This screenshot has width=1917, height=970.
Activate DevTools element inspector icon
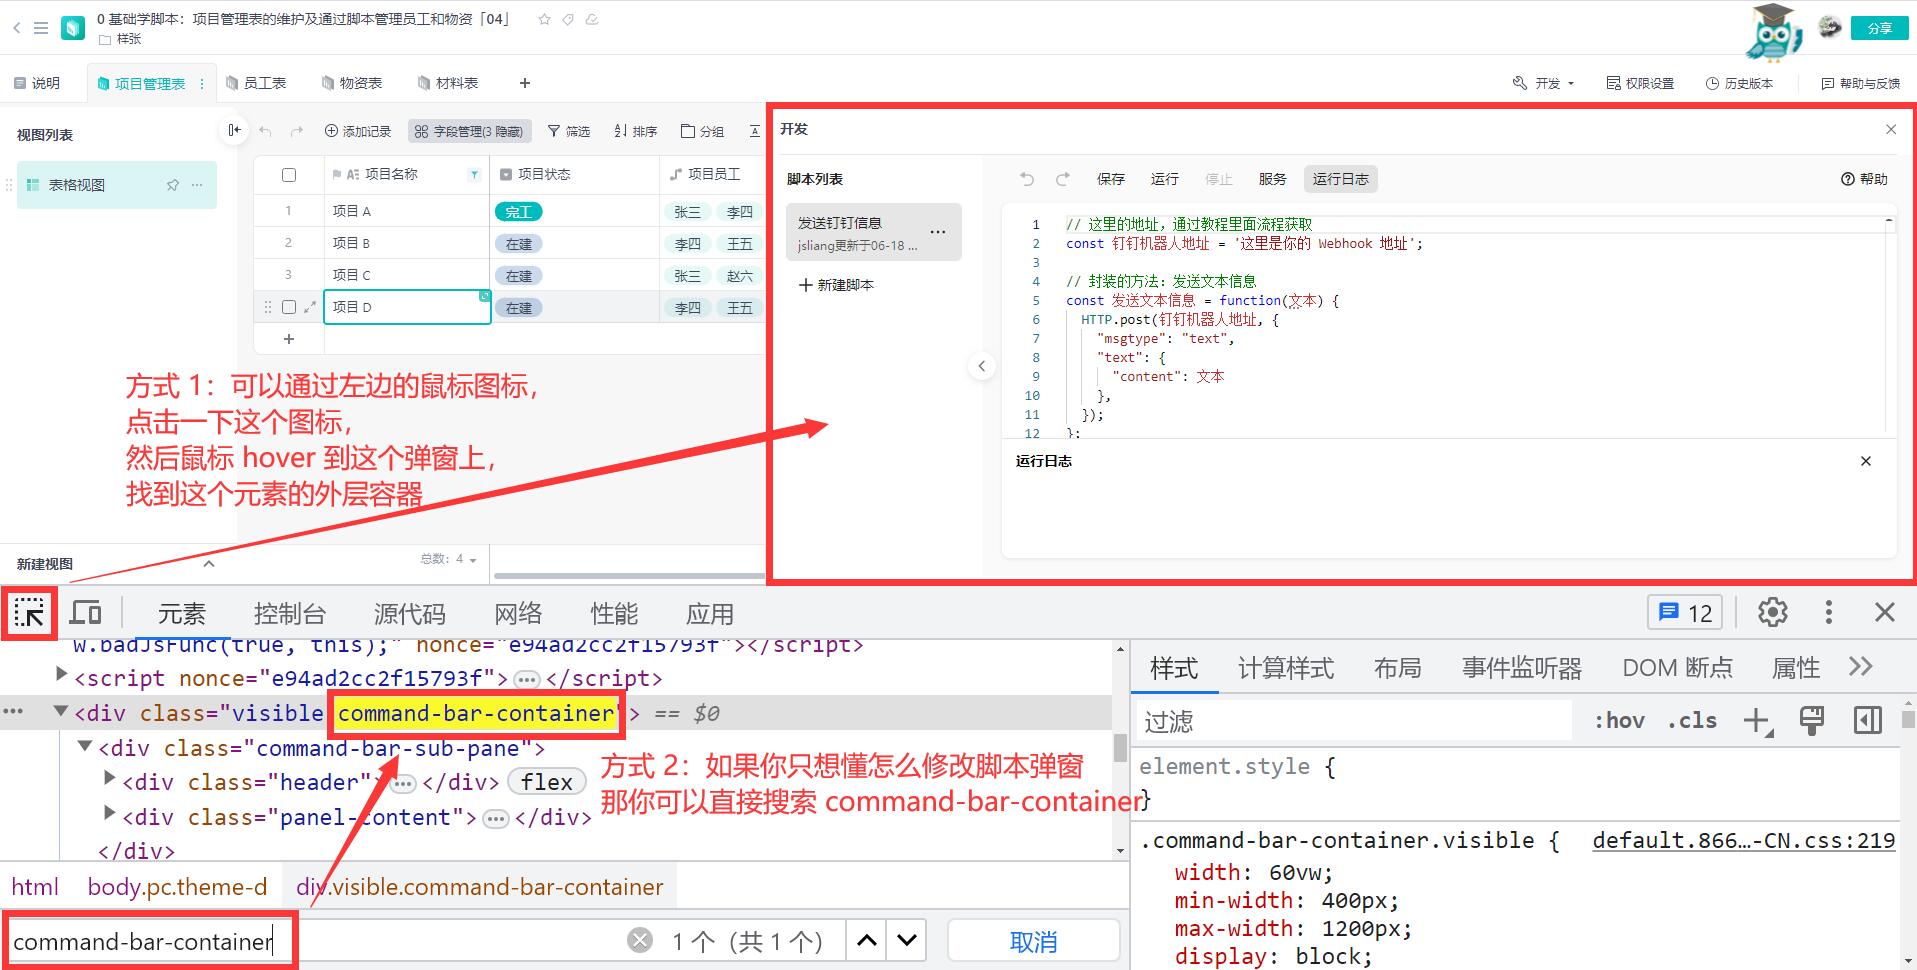pos(29,612)
